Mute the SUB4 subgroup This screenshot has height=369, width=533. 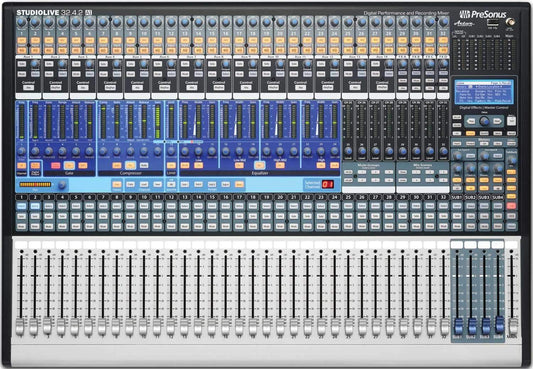point(498,226)
